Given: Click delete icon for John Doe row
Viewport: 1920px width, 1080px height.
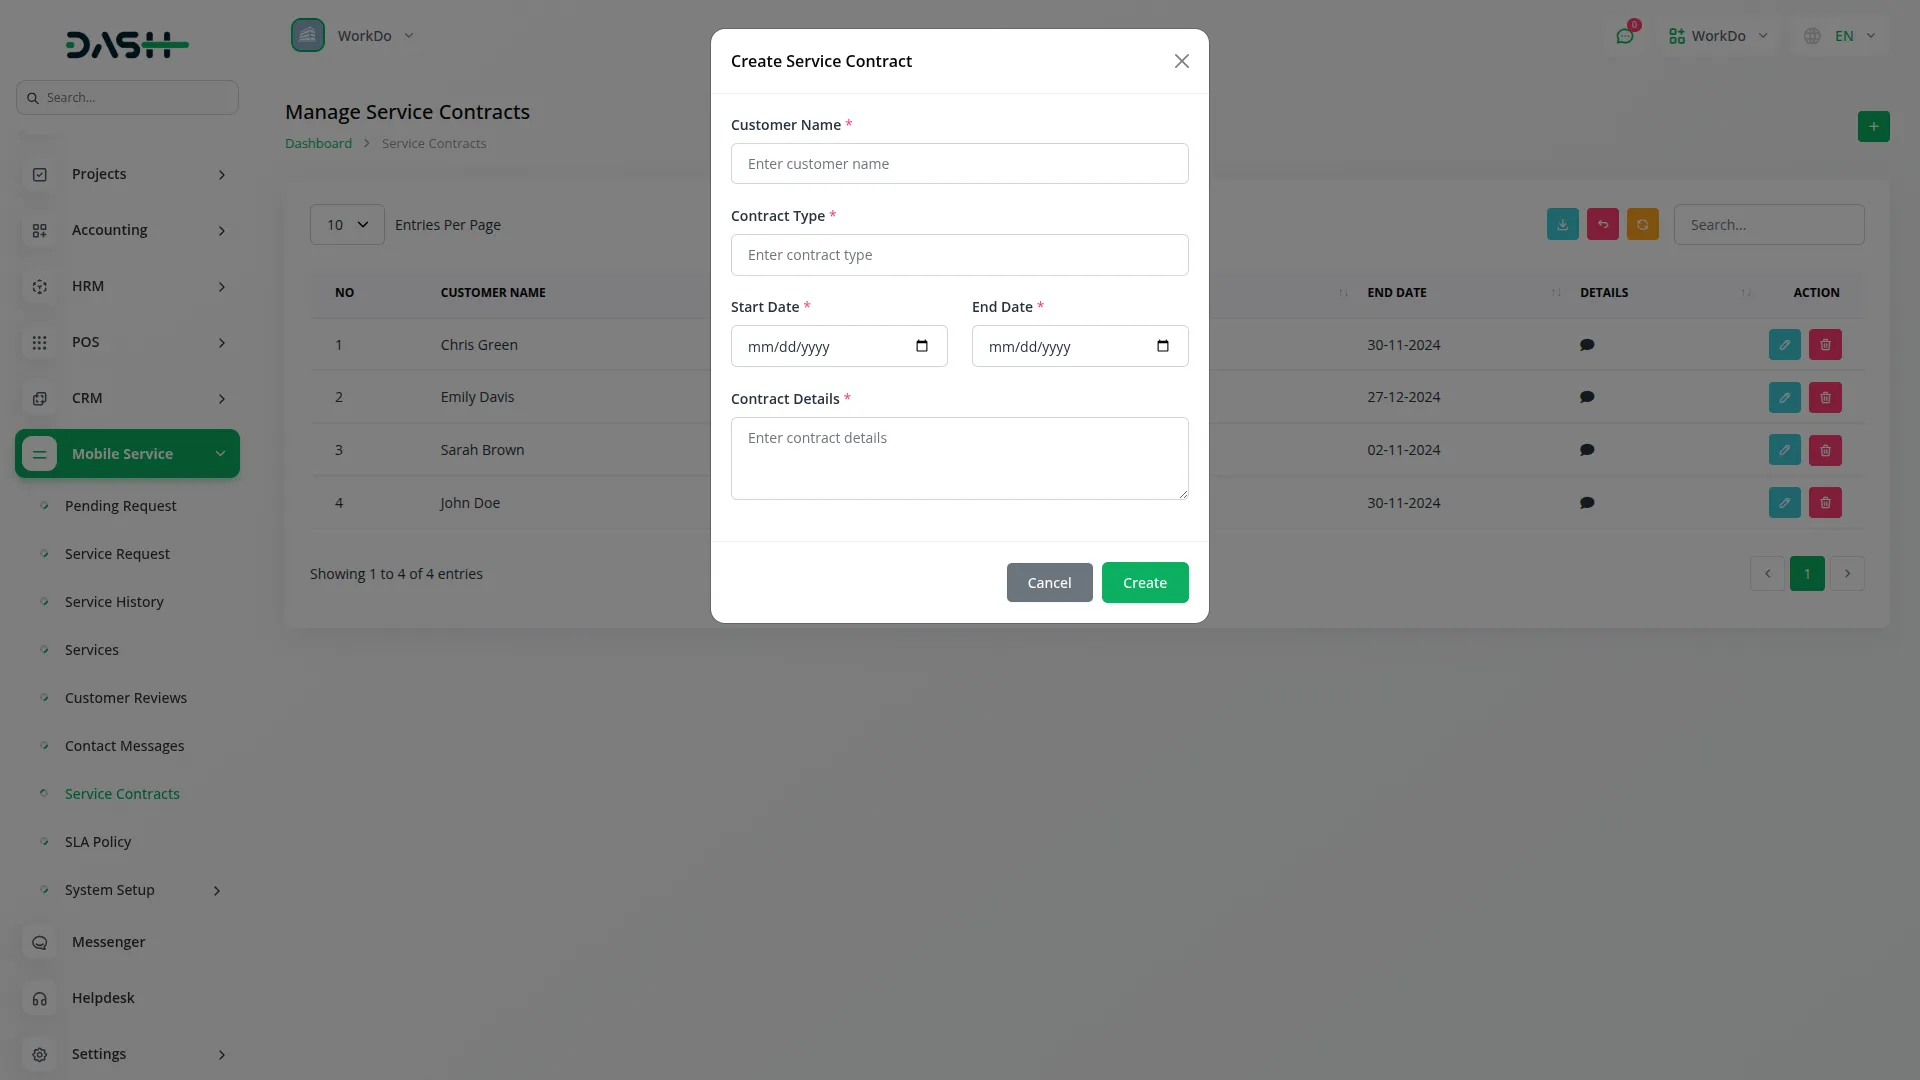Looking at the screenshot, I should [1825, 503].
